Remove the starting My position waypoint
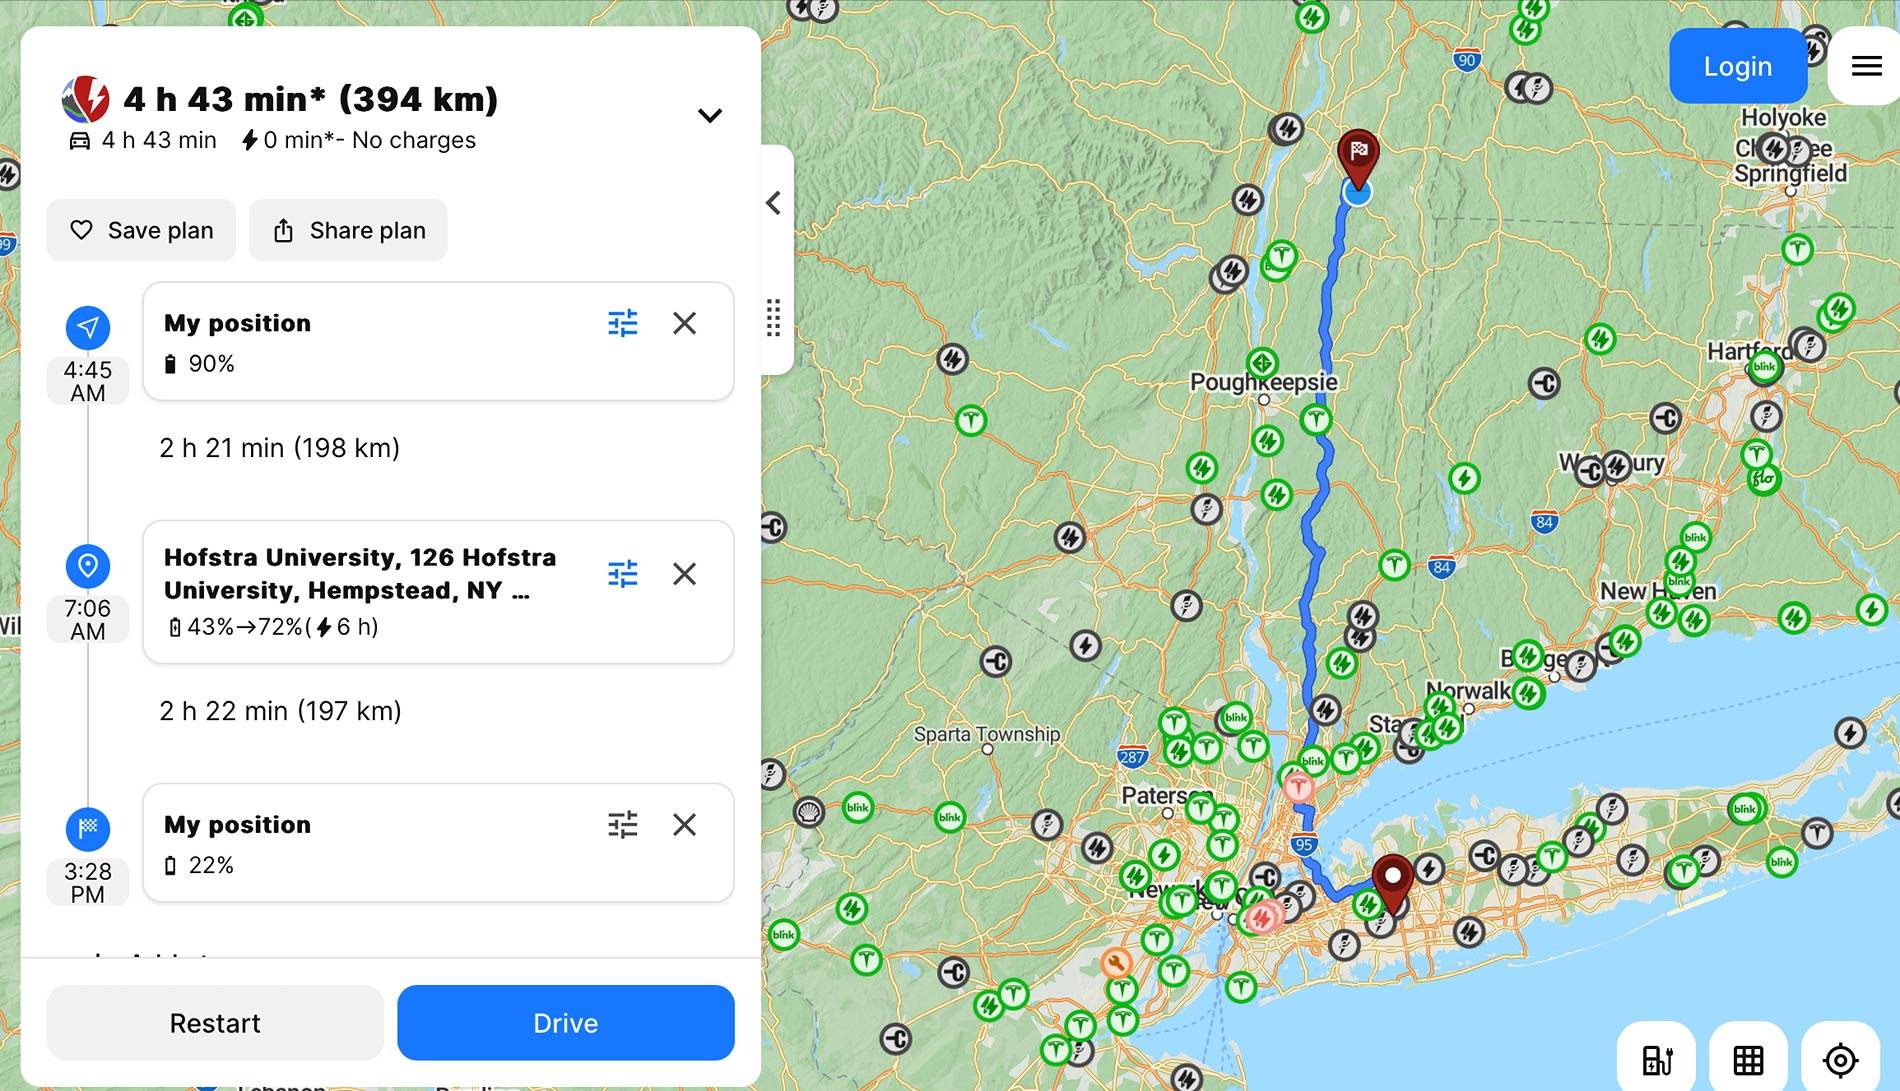 (684, 323)
